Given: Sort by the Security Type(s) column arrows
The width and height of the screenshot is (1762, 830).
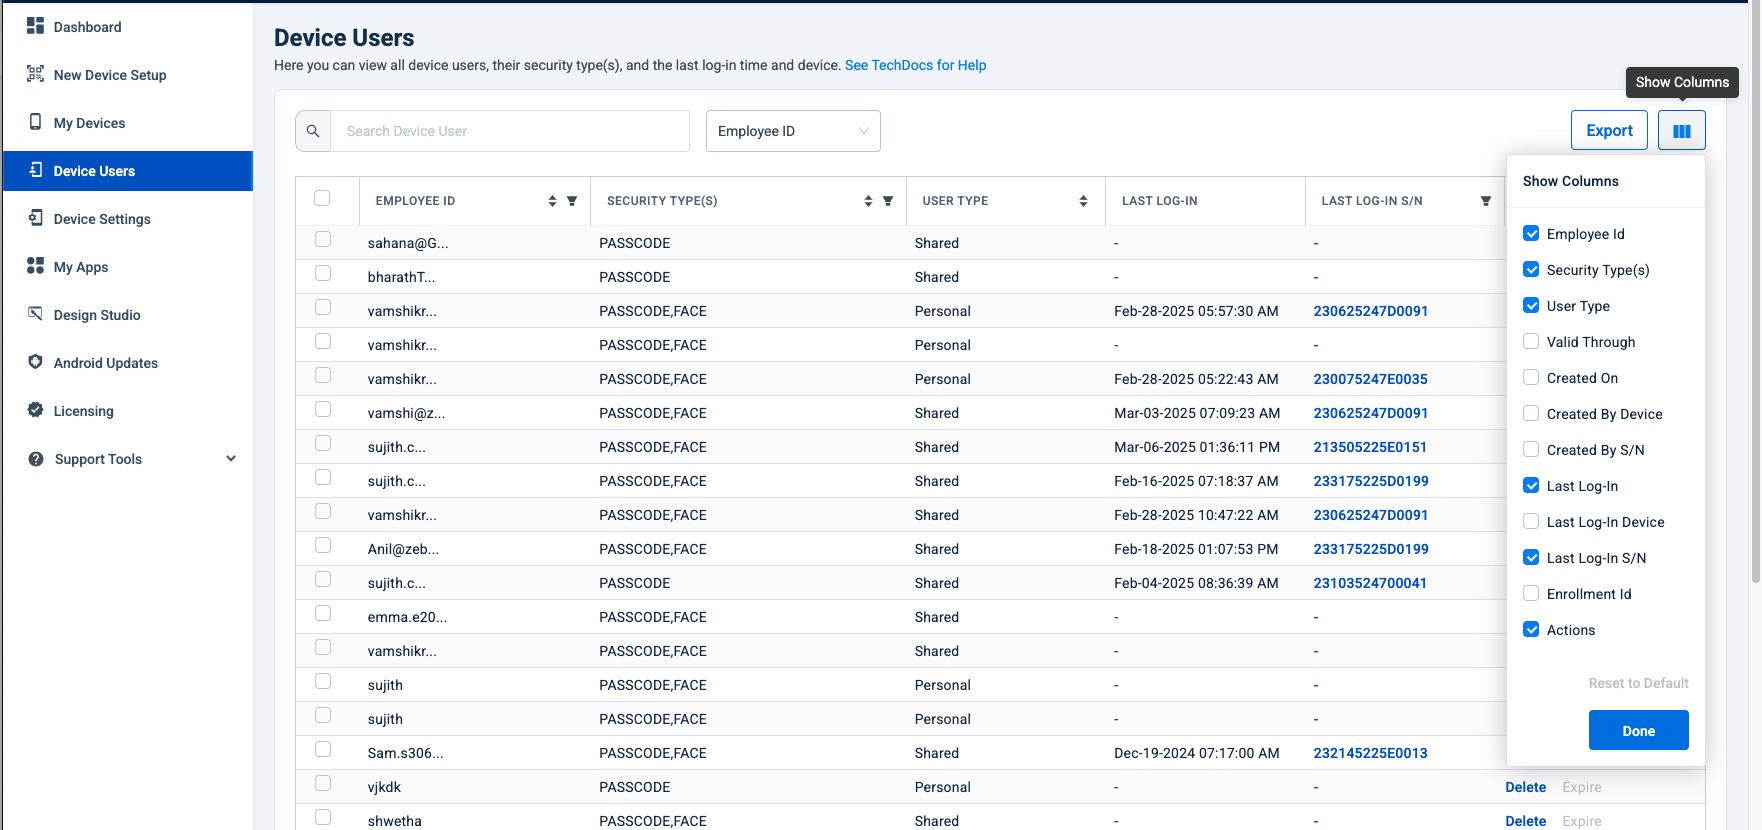Looking at the screenshot, I should (868, 201).
